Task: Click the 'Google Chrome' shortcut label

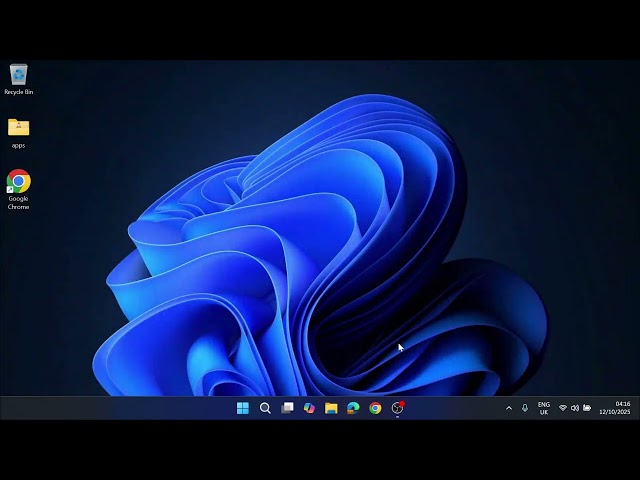Action: (x=18, y=202)
